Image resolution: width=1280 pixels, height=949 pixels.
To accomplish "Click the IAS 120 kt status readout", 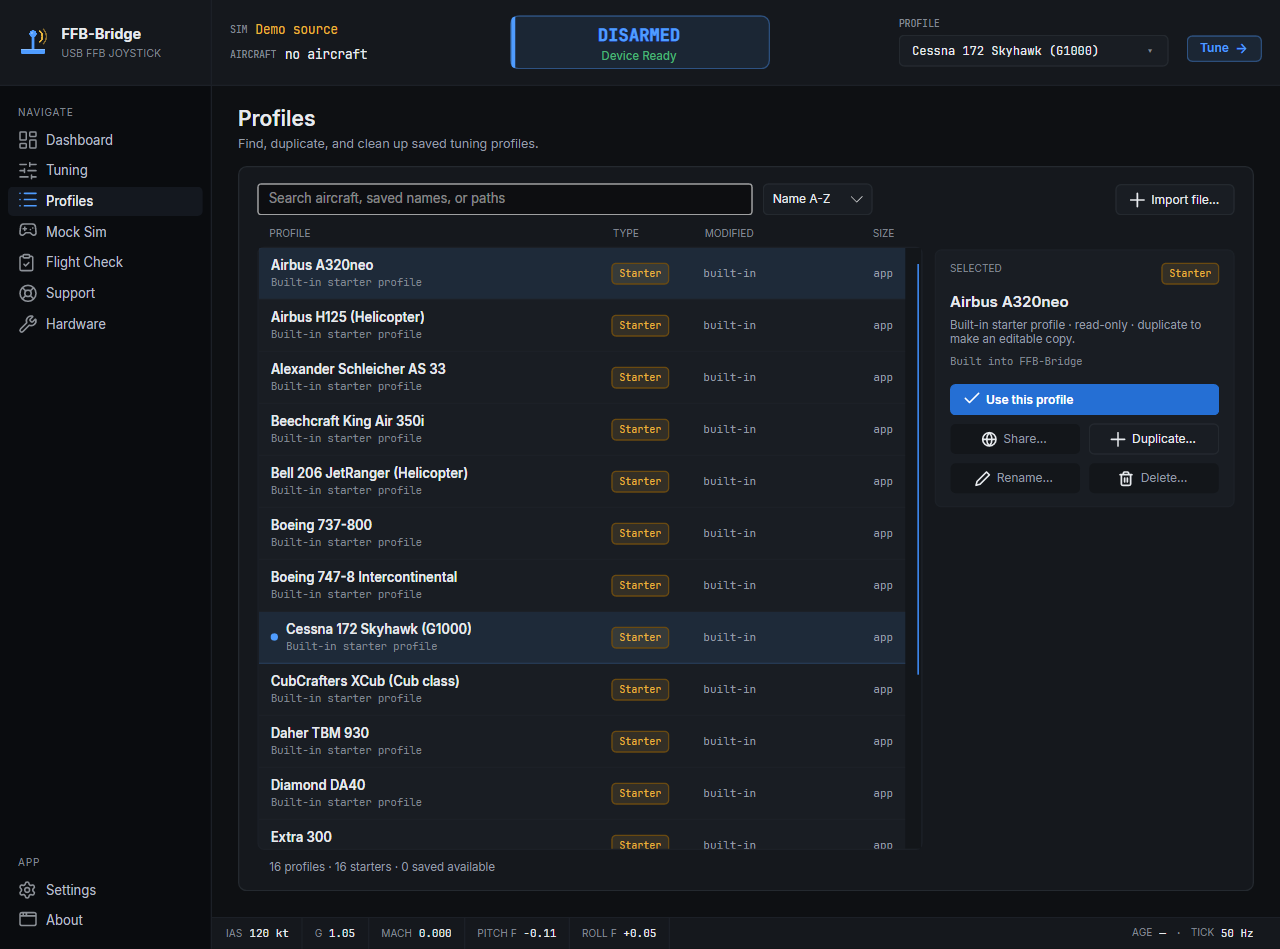I will click(257, 933).
